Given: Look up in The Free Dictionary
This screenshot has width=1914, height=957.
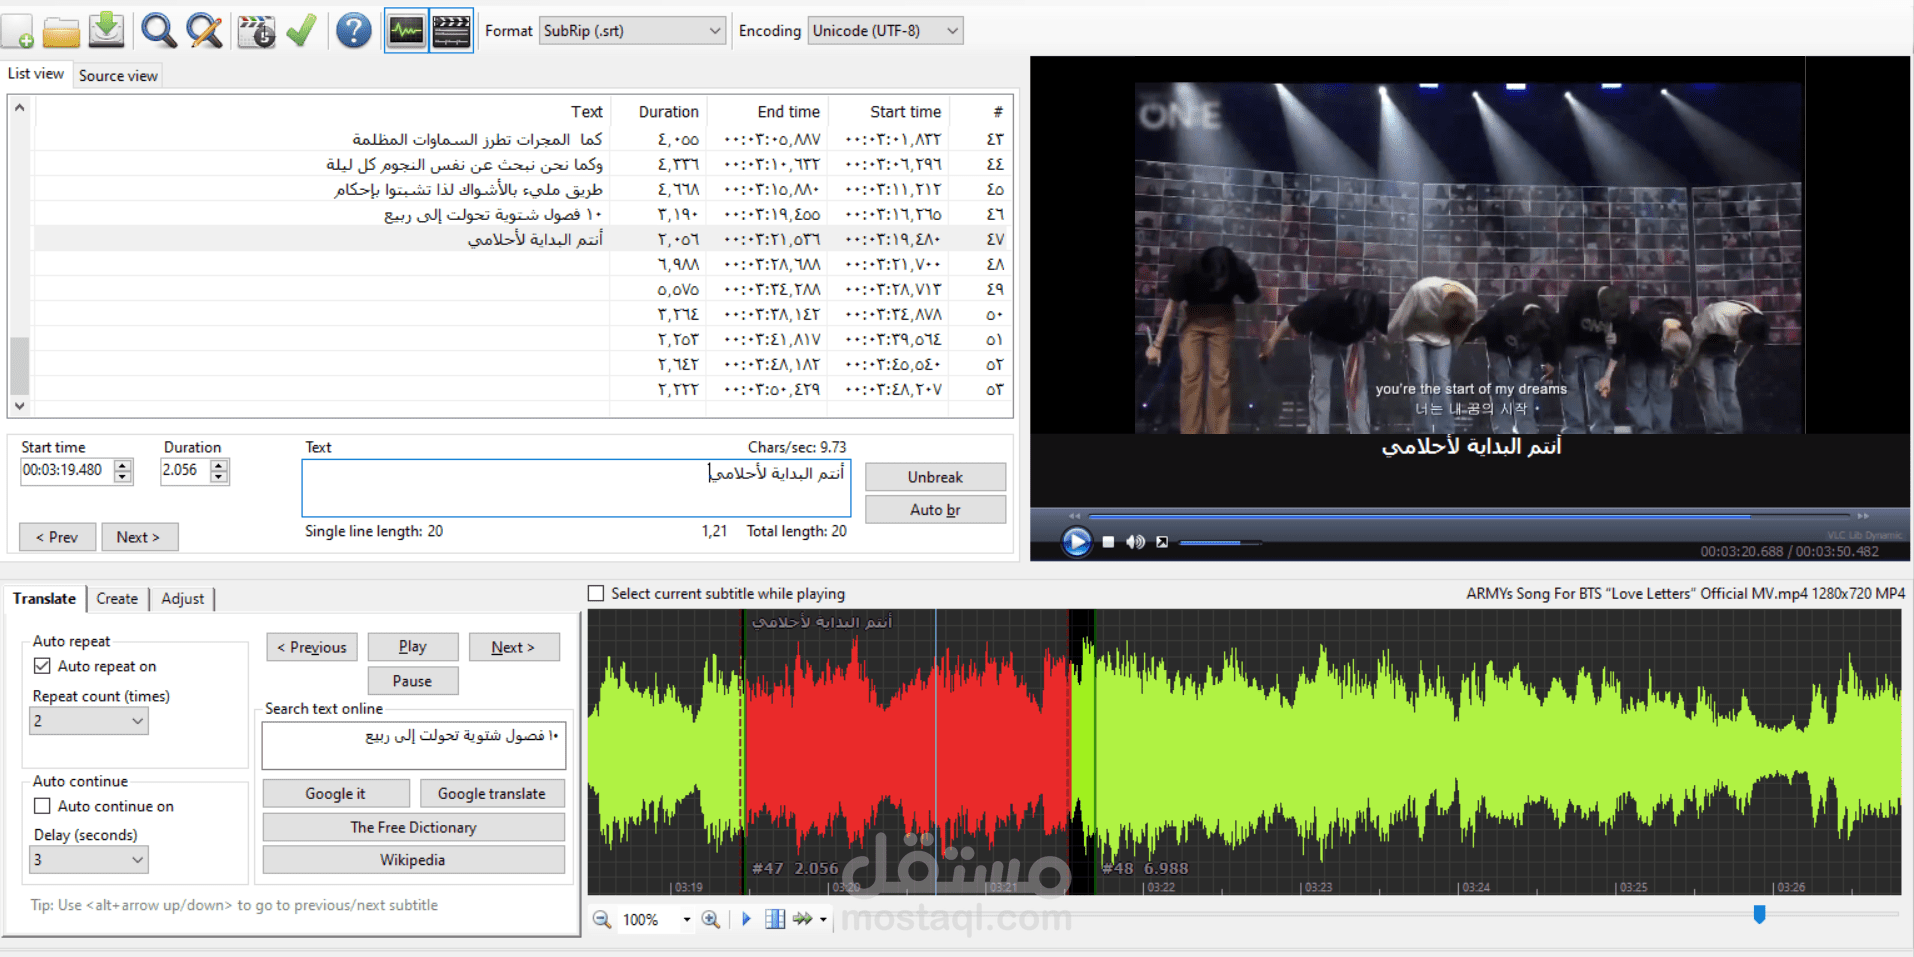Looking at the screenshot, I should (x=414, y=827).
